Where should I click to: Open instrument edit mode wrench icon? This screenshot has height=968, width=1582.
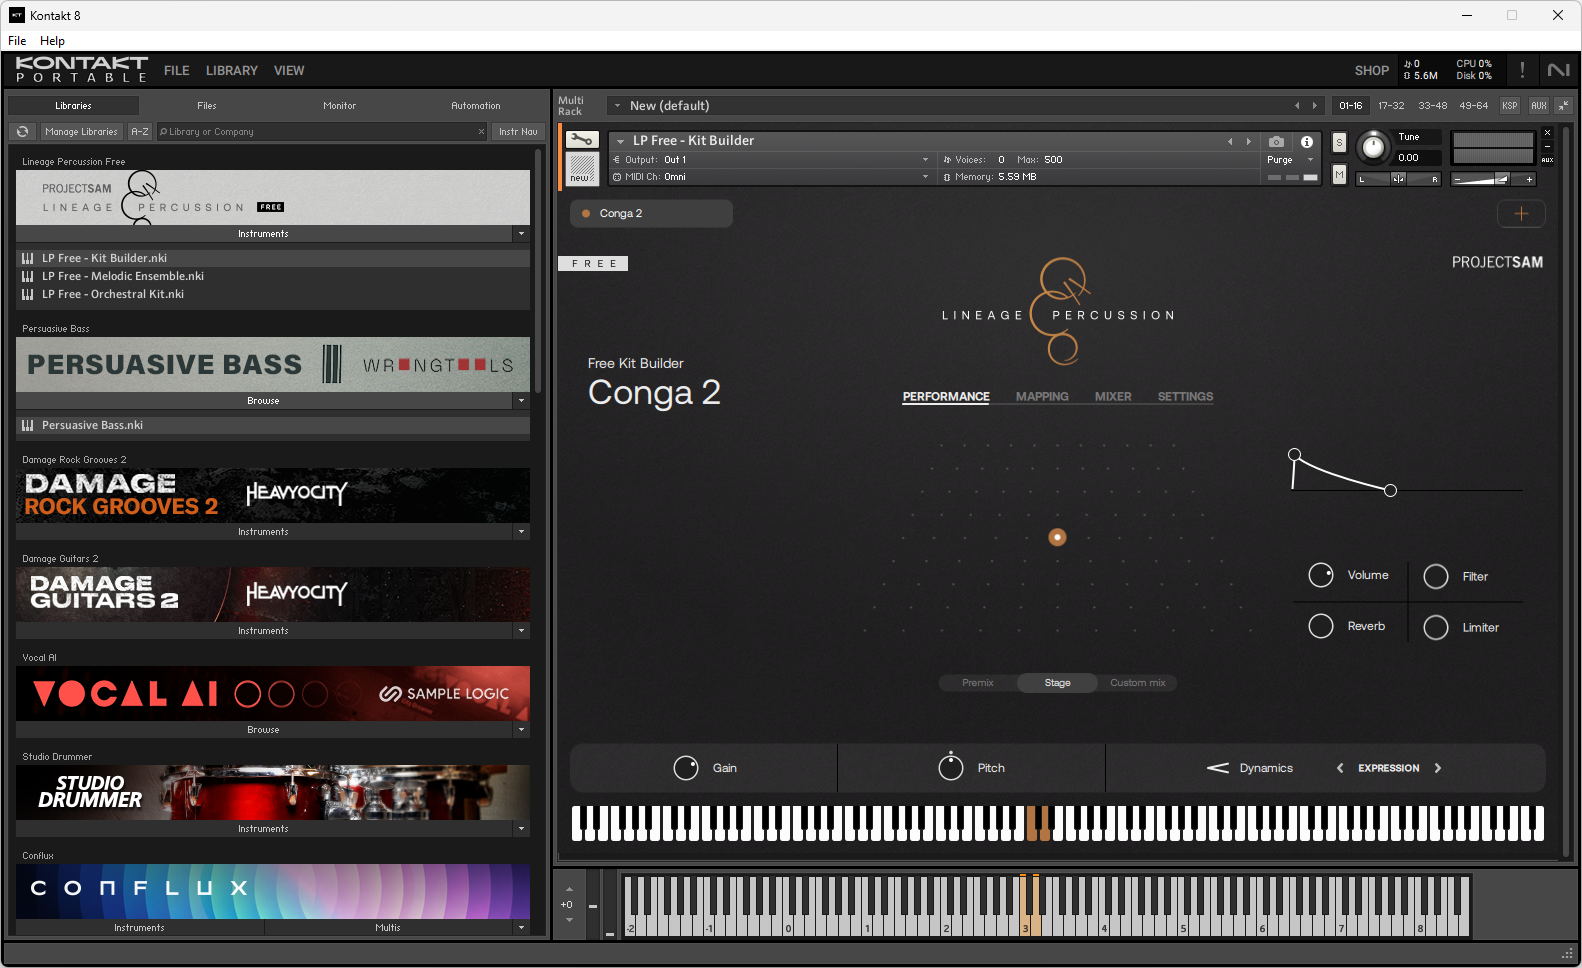pos(582,140)
